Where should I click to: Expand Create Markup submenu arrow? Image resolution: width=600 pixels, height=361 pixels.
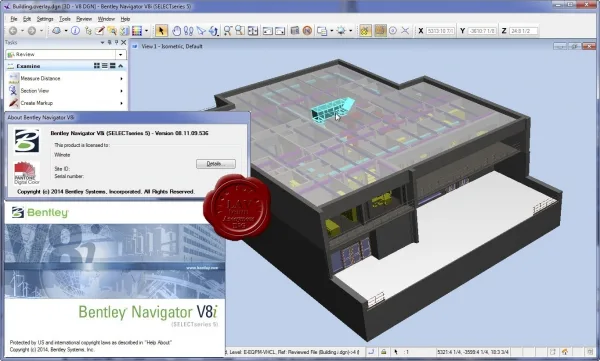click(122, 103)
